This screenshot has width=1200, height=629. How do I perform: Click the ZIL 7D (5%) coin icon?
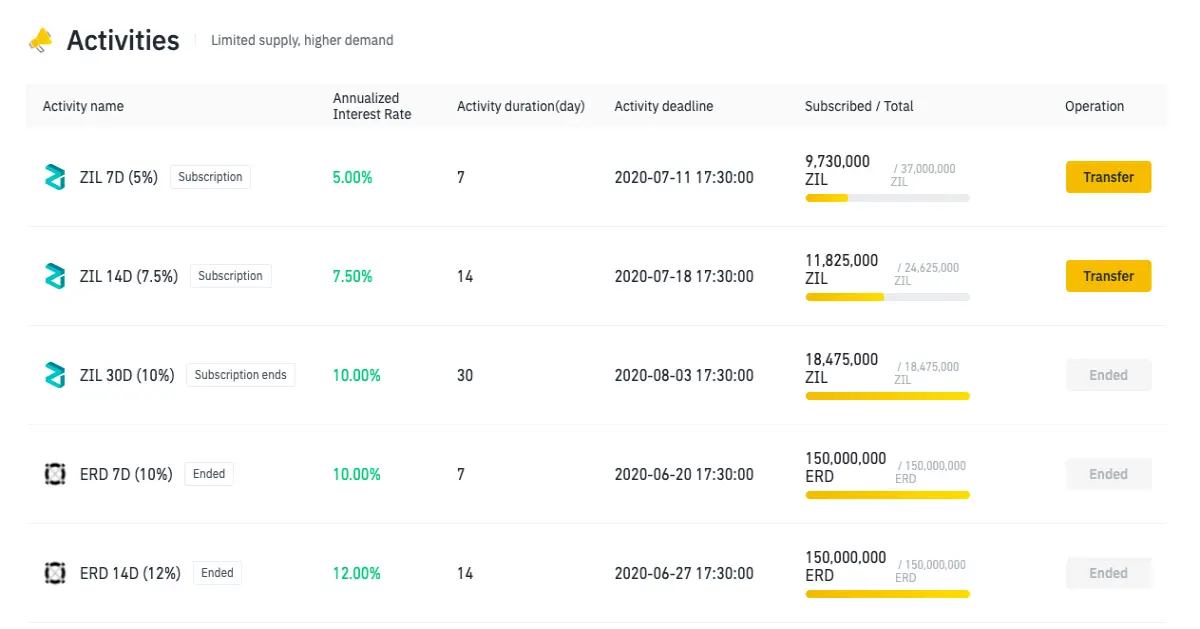(x=55, y=177)
